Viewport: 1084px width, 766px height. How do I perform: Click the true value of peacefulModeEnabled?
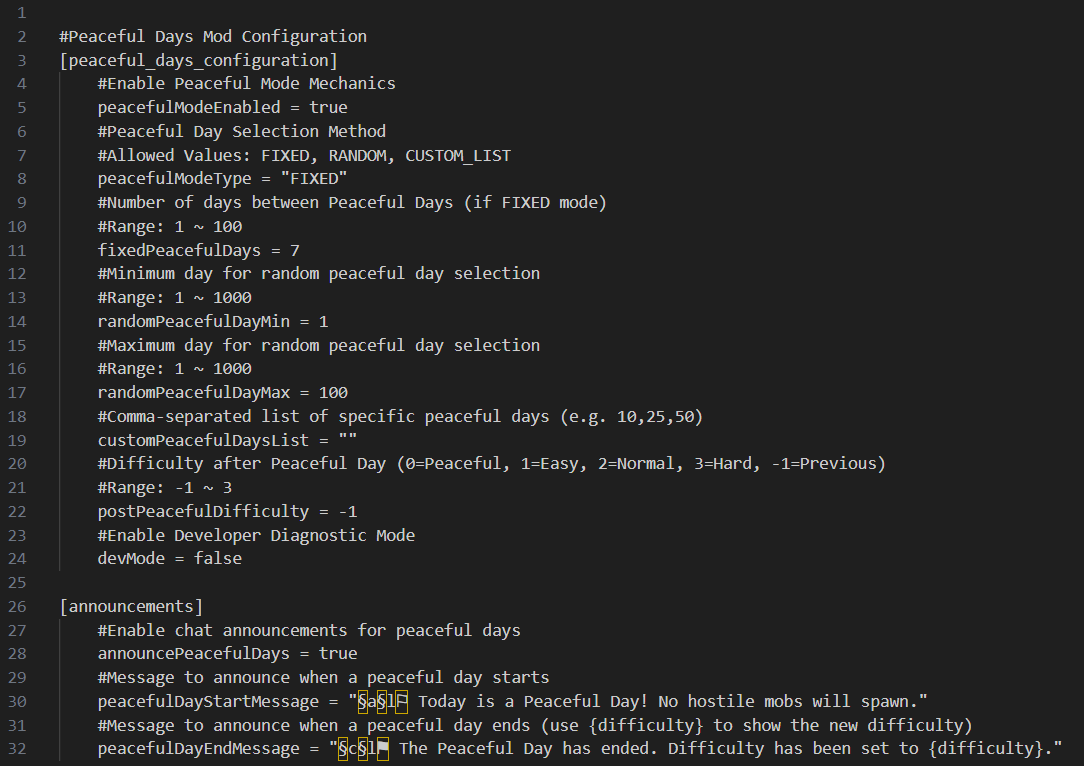coord(328,107)
